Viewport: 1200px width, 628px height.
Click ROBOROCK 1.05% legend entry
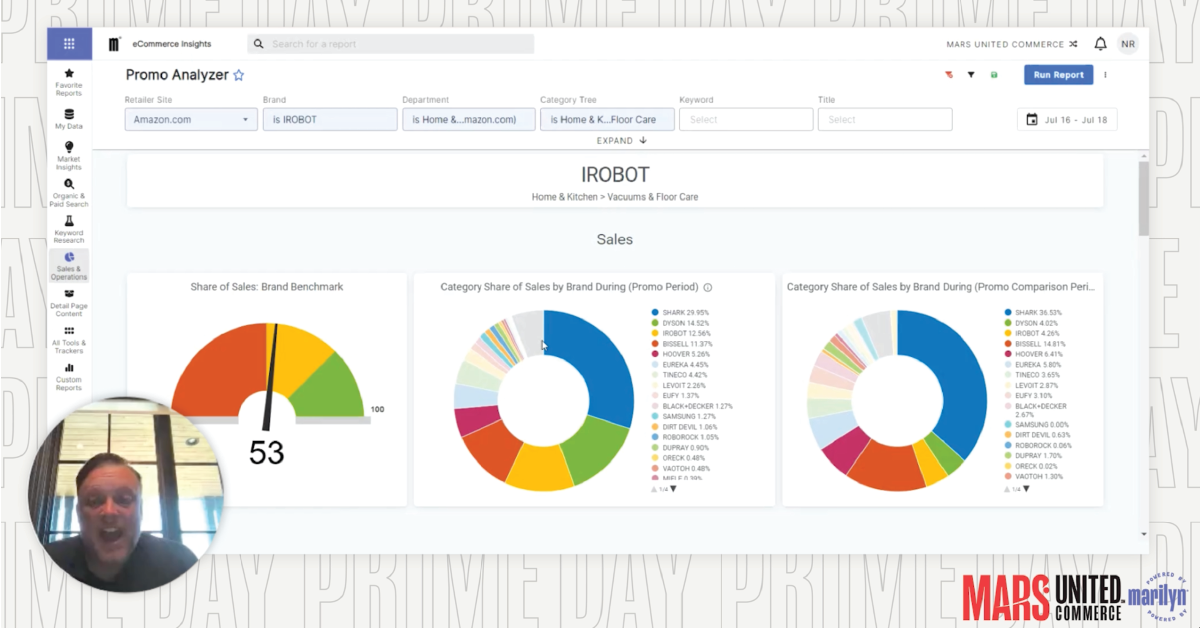(684, 437)
